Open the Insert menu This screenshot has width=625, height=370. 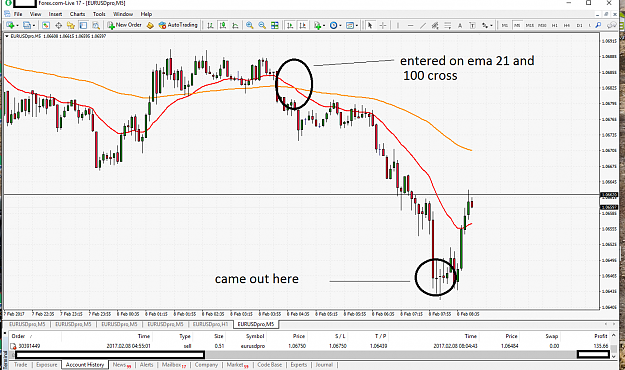pos(55,14)
